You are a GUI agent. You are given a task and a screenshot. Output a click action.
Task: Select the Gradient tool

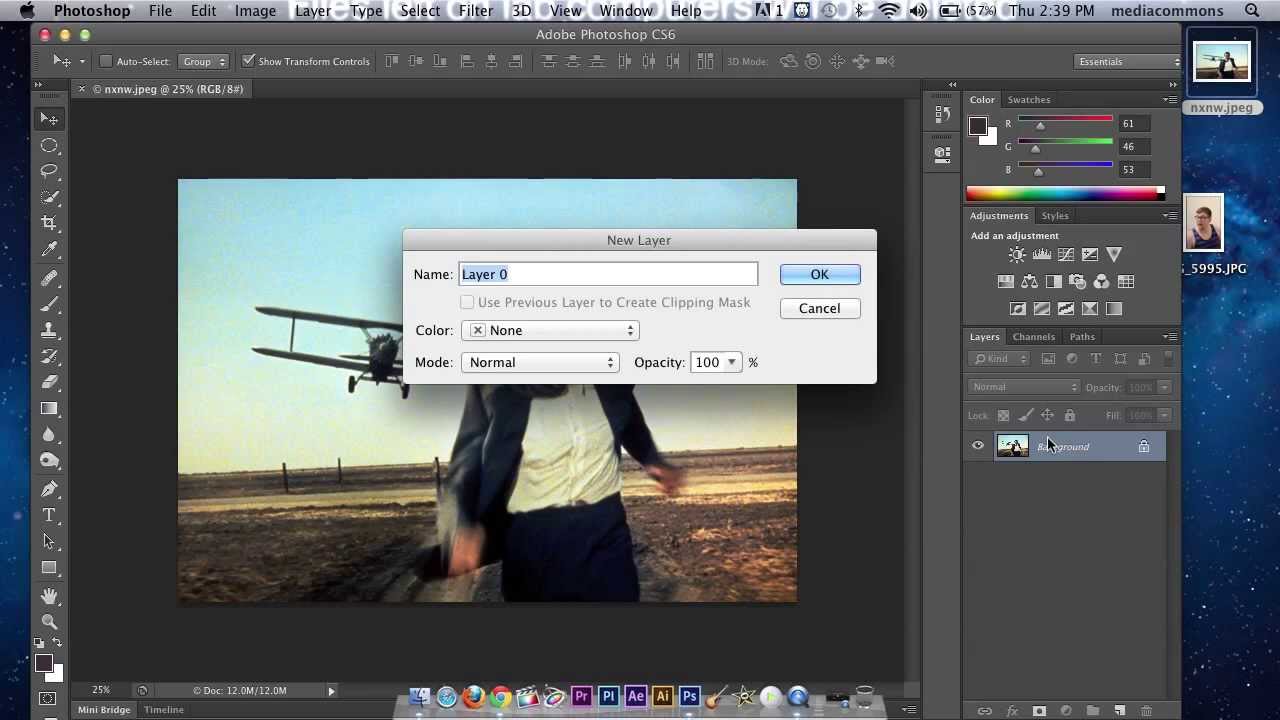coord(49,408)
